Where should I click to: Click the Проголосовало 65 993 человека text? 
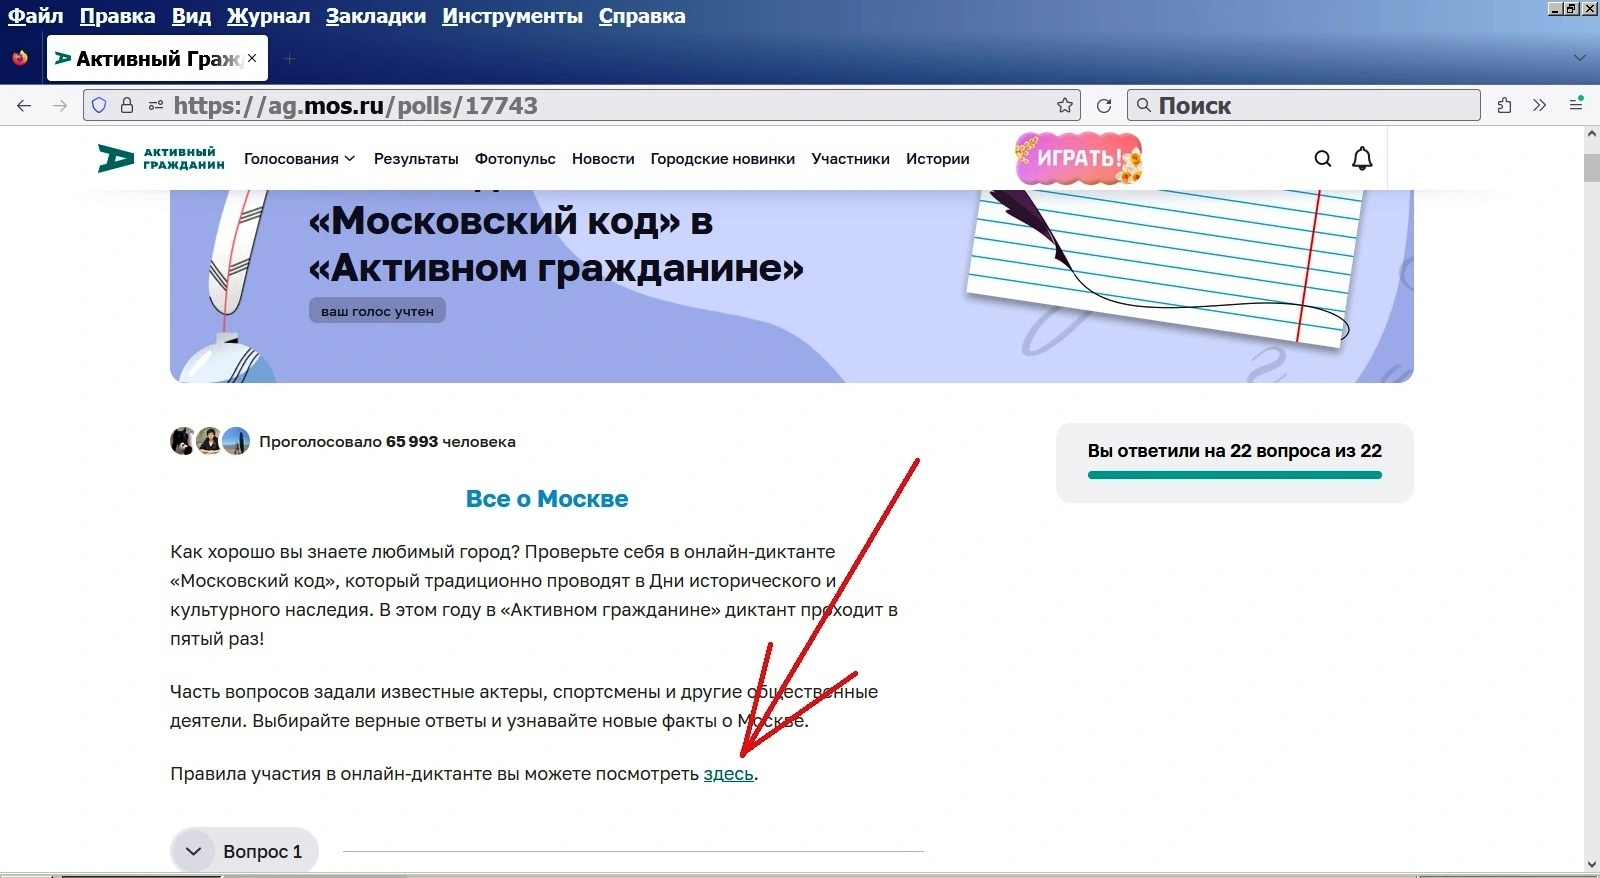click(x=387, y=441)
